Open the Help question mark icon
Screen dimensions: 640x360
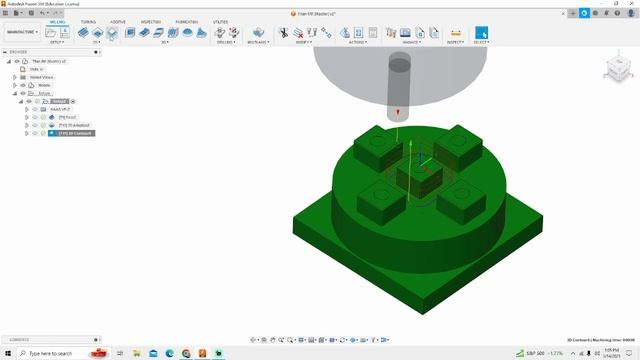pyautogui.click(x=617, y=13)
